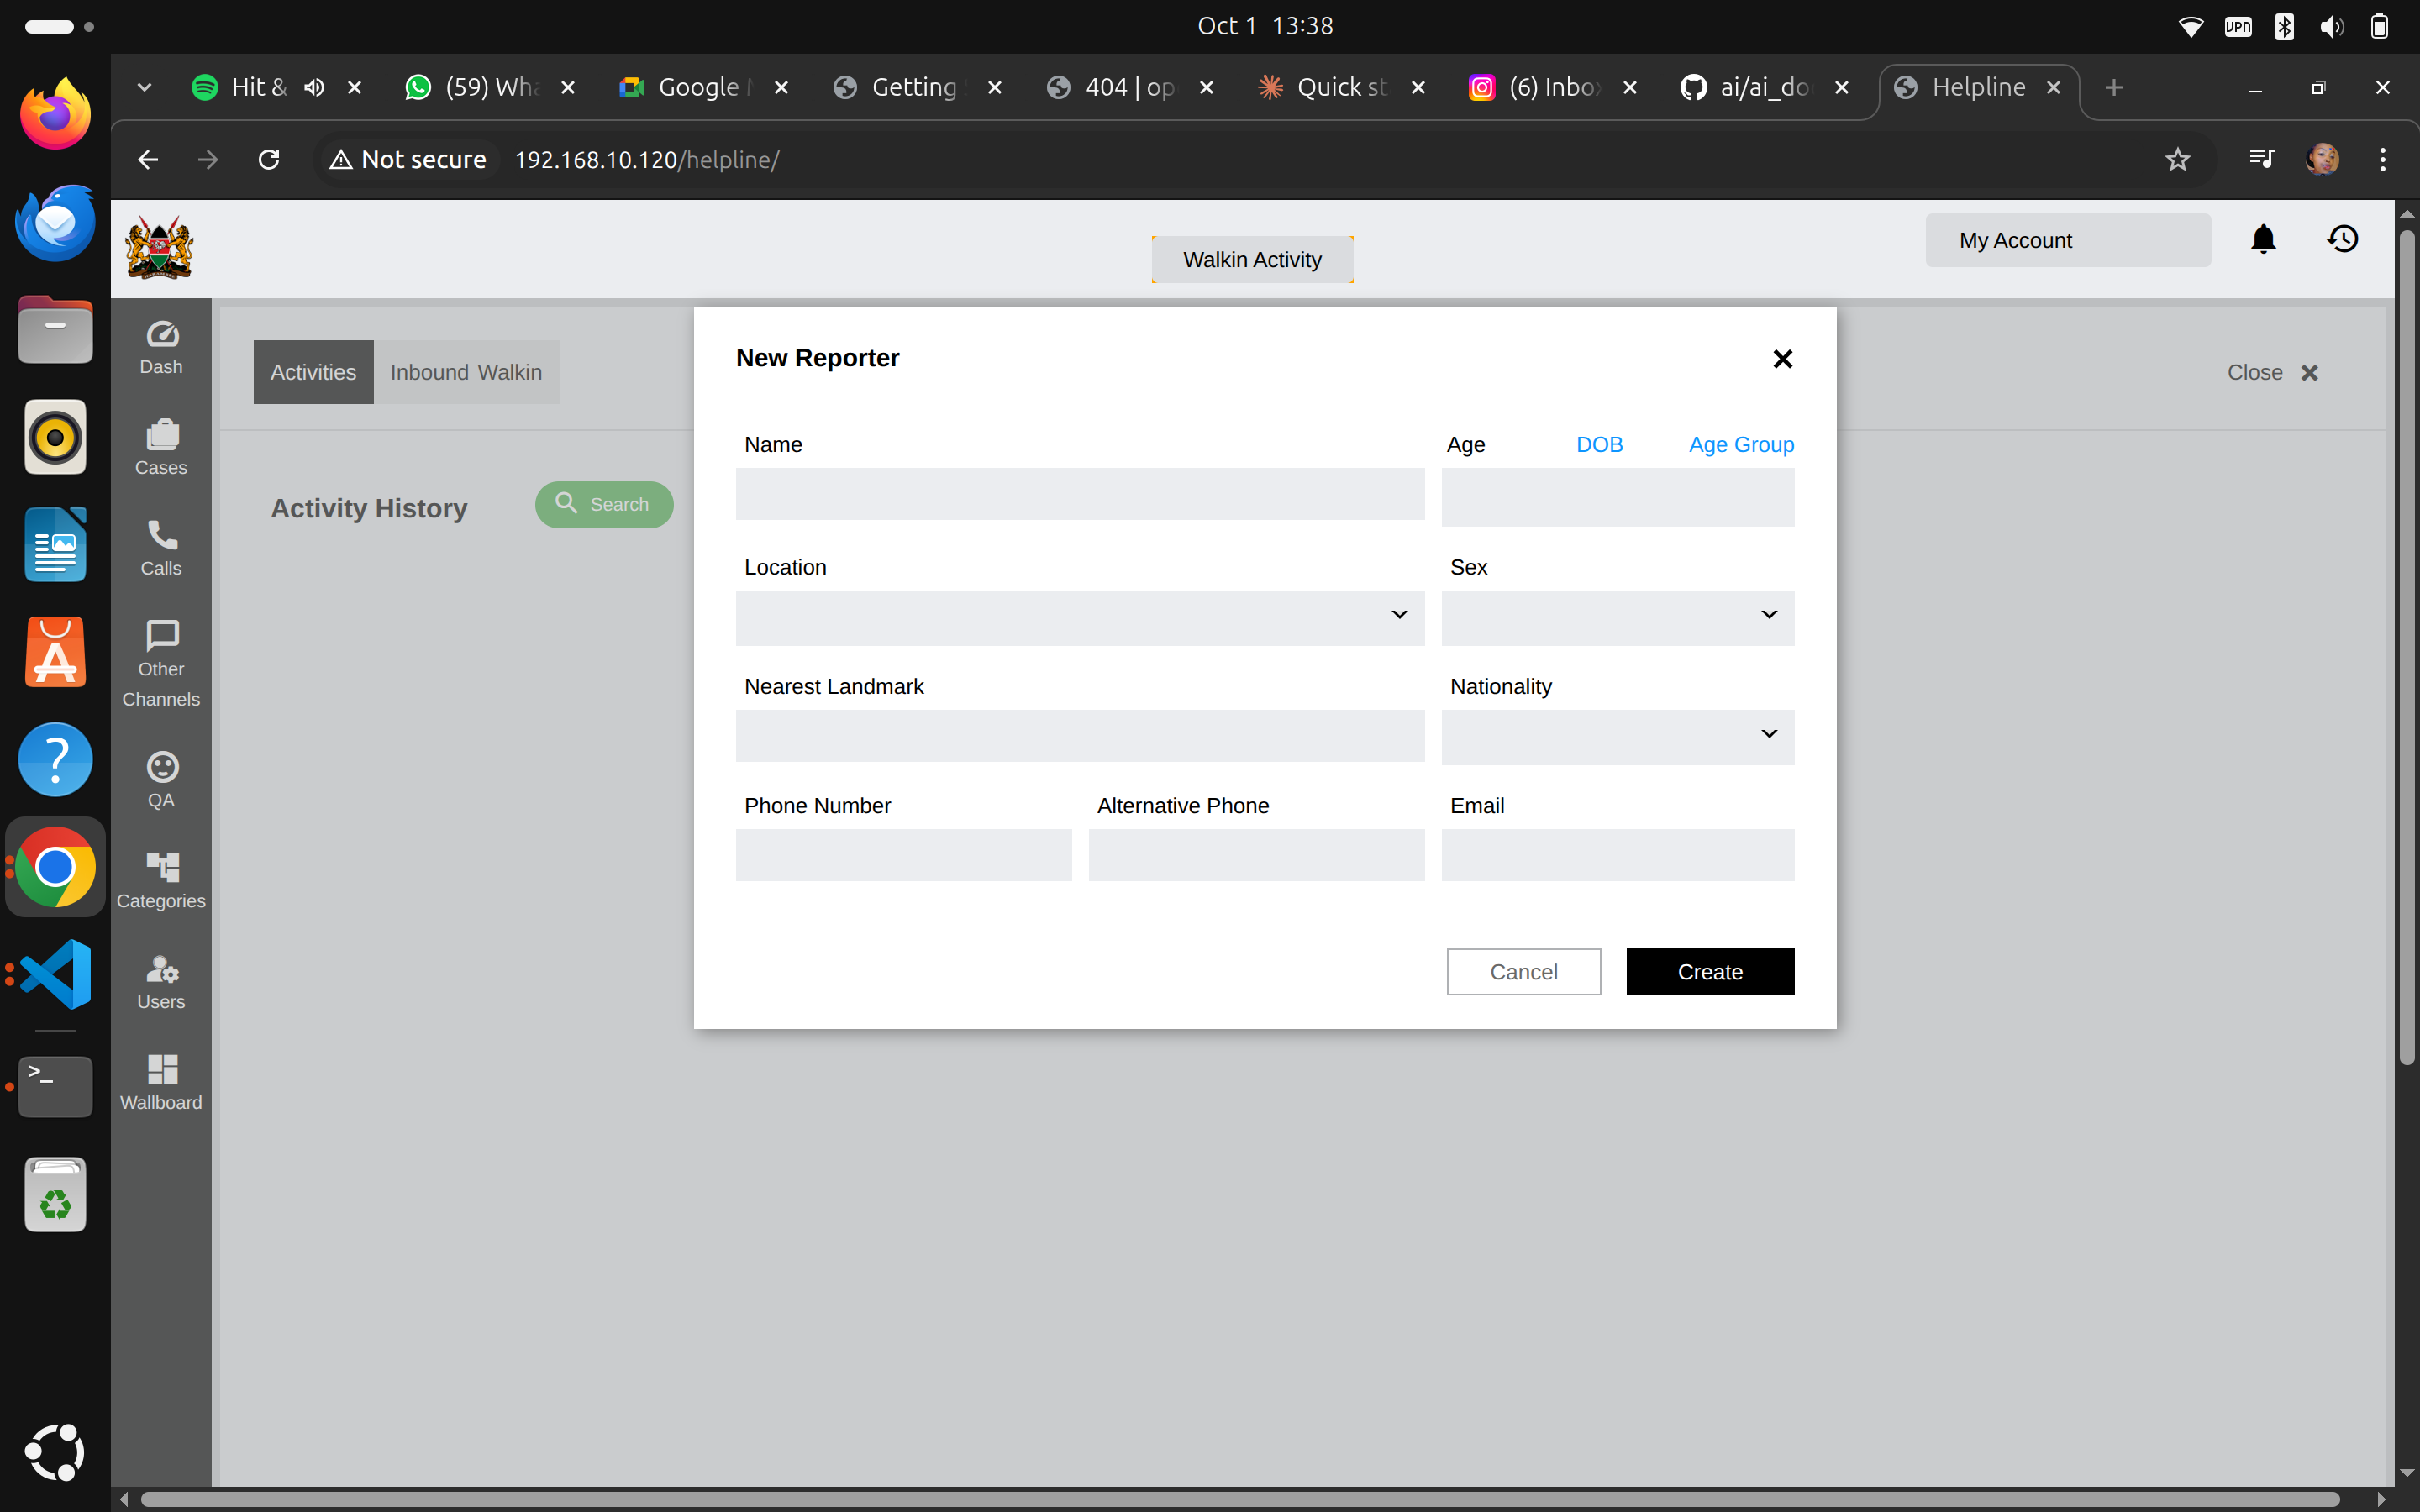Viewport: 2420px width, 1512px height.
Task: Open Categories in the sidebar
Action: coord(161,880)
